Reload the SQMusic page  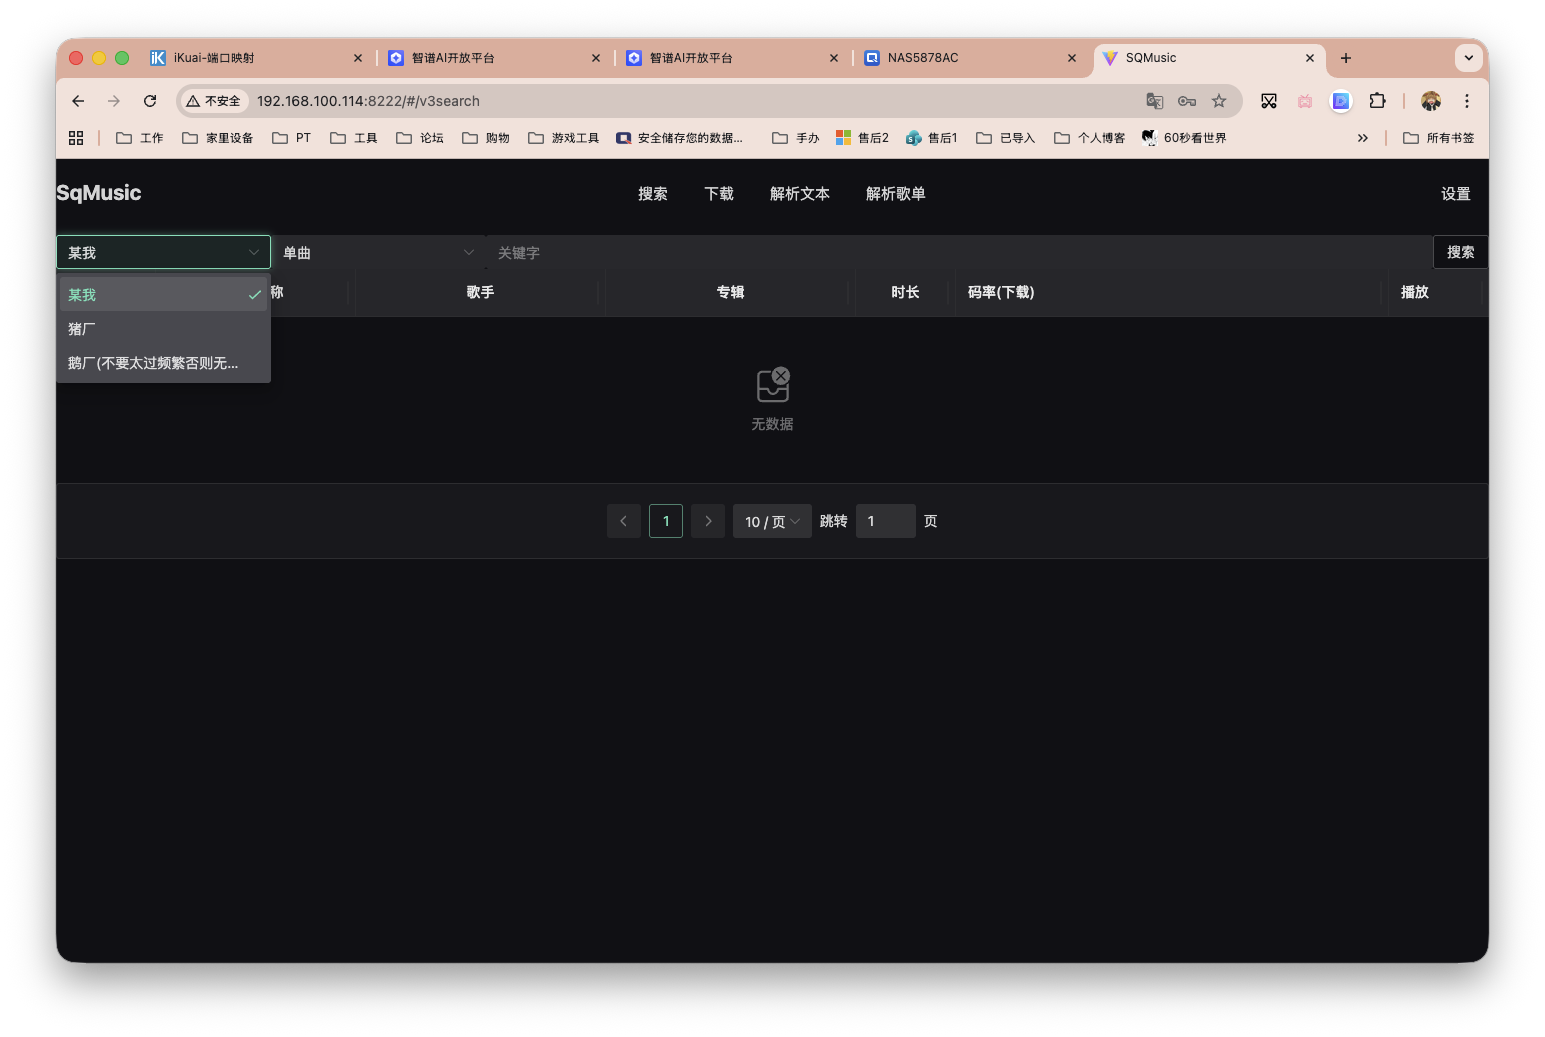149,100
